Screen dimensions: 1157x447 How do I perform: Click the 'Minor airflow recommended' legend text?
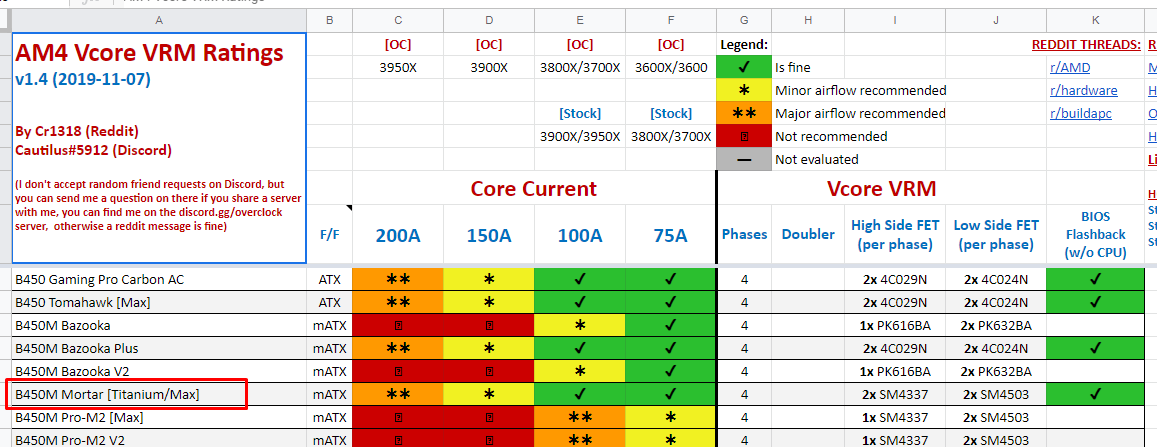[x=860, y=91]
